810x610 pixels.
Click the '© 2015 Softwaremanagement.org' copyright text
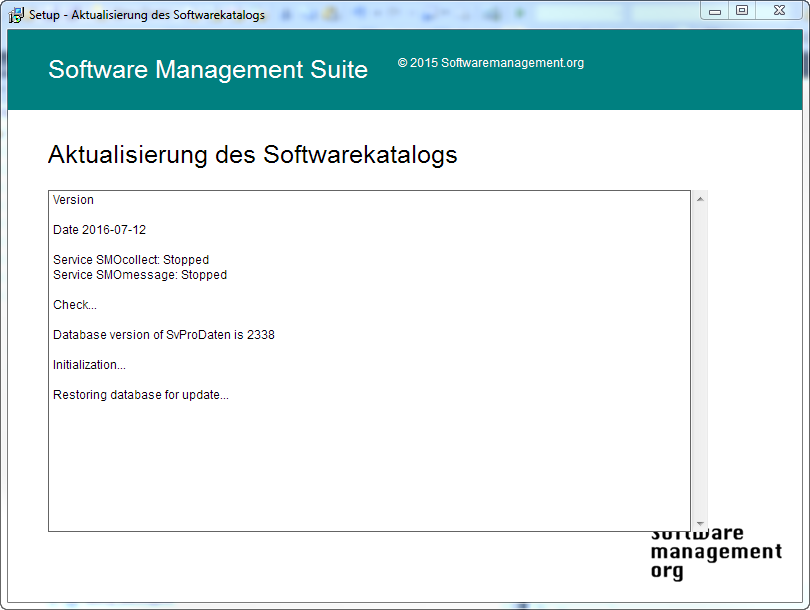490,63
